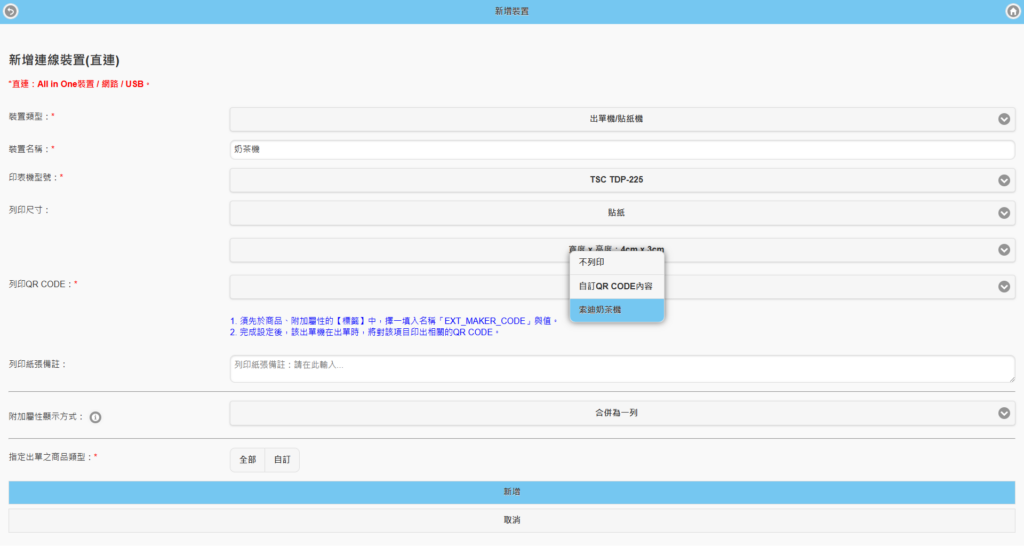Click the chevron arrow of TSC TDP-225 field
Image resolution: width=1024 pixels, height=546 pixels.
[1004, 180]
